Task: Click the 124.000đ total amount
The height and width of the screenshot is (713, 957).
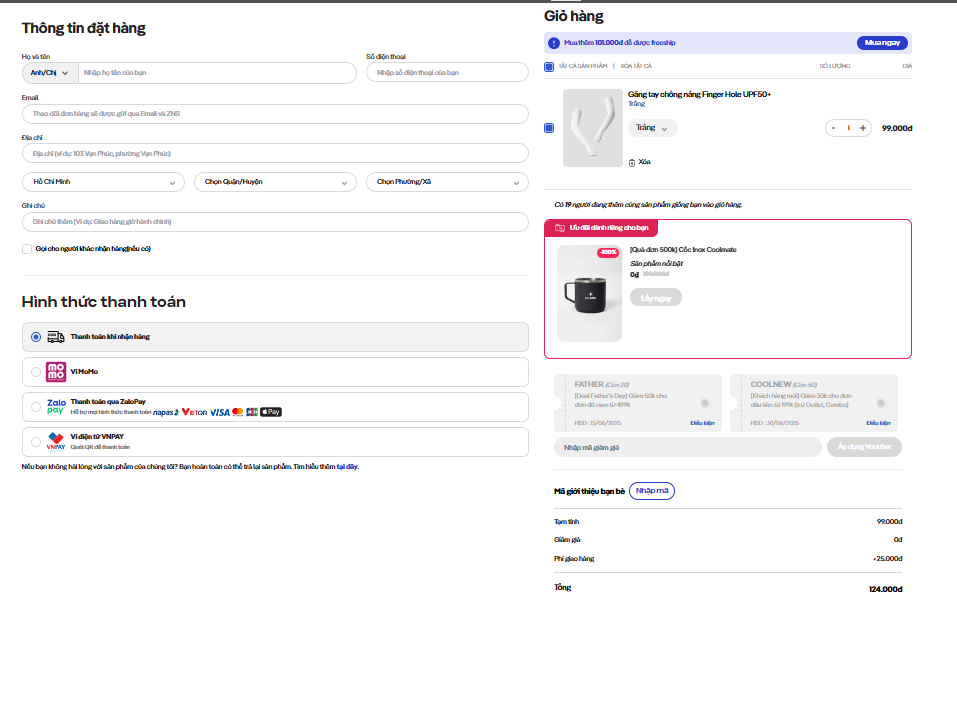Action: (886, 589)
